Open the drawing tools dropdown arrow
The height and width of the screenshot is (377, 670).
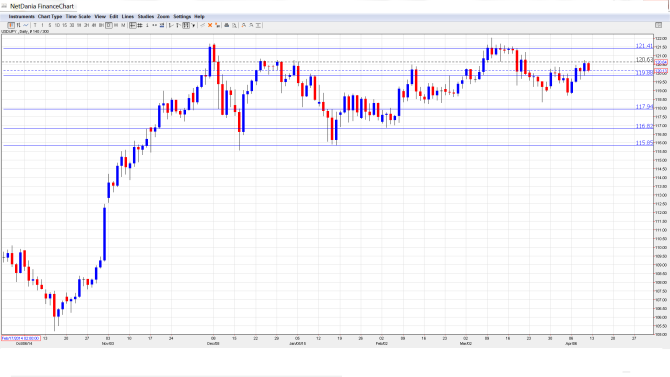tap(193, 25)
